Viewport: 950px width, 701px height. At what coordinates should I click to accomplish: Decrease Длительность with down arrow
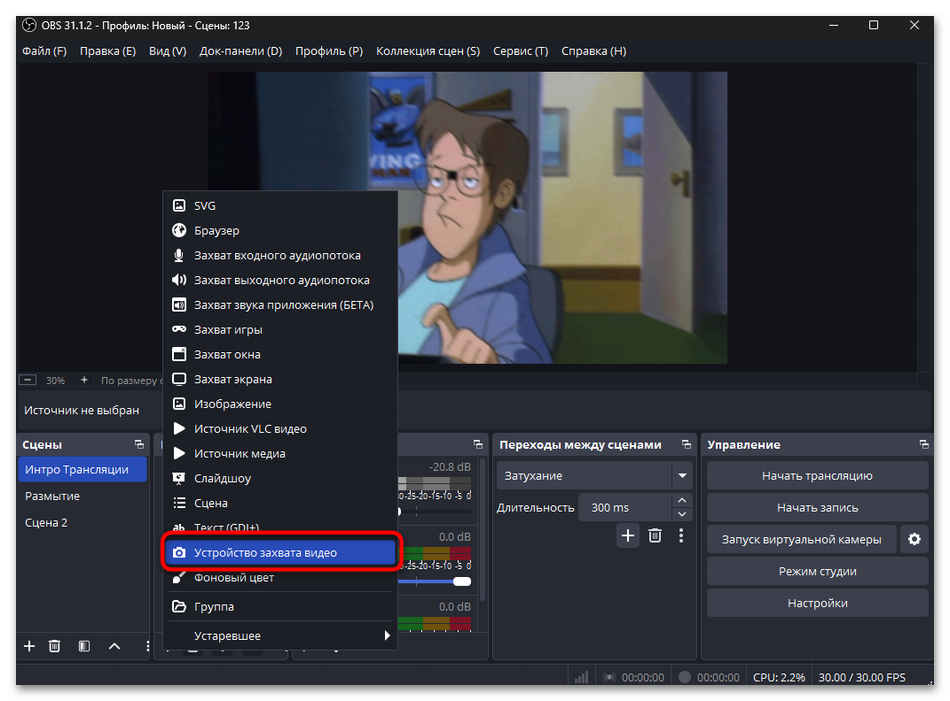pyautogui.click(x=682, y=514)
